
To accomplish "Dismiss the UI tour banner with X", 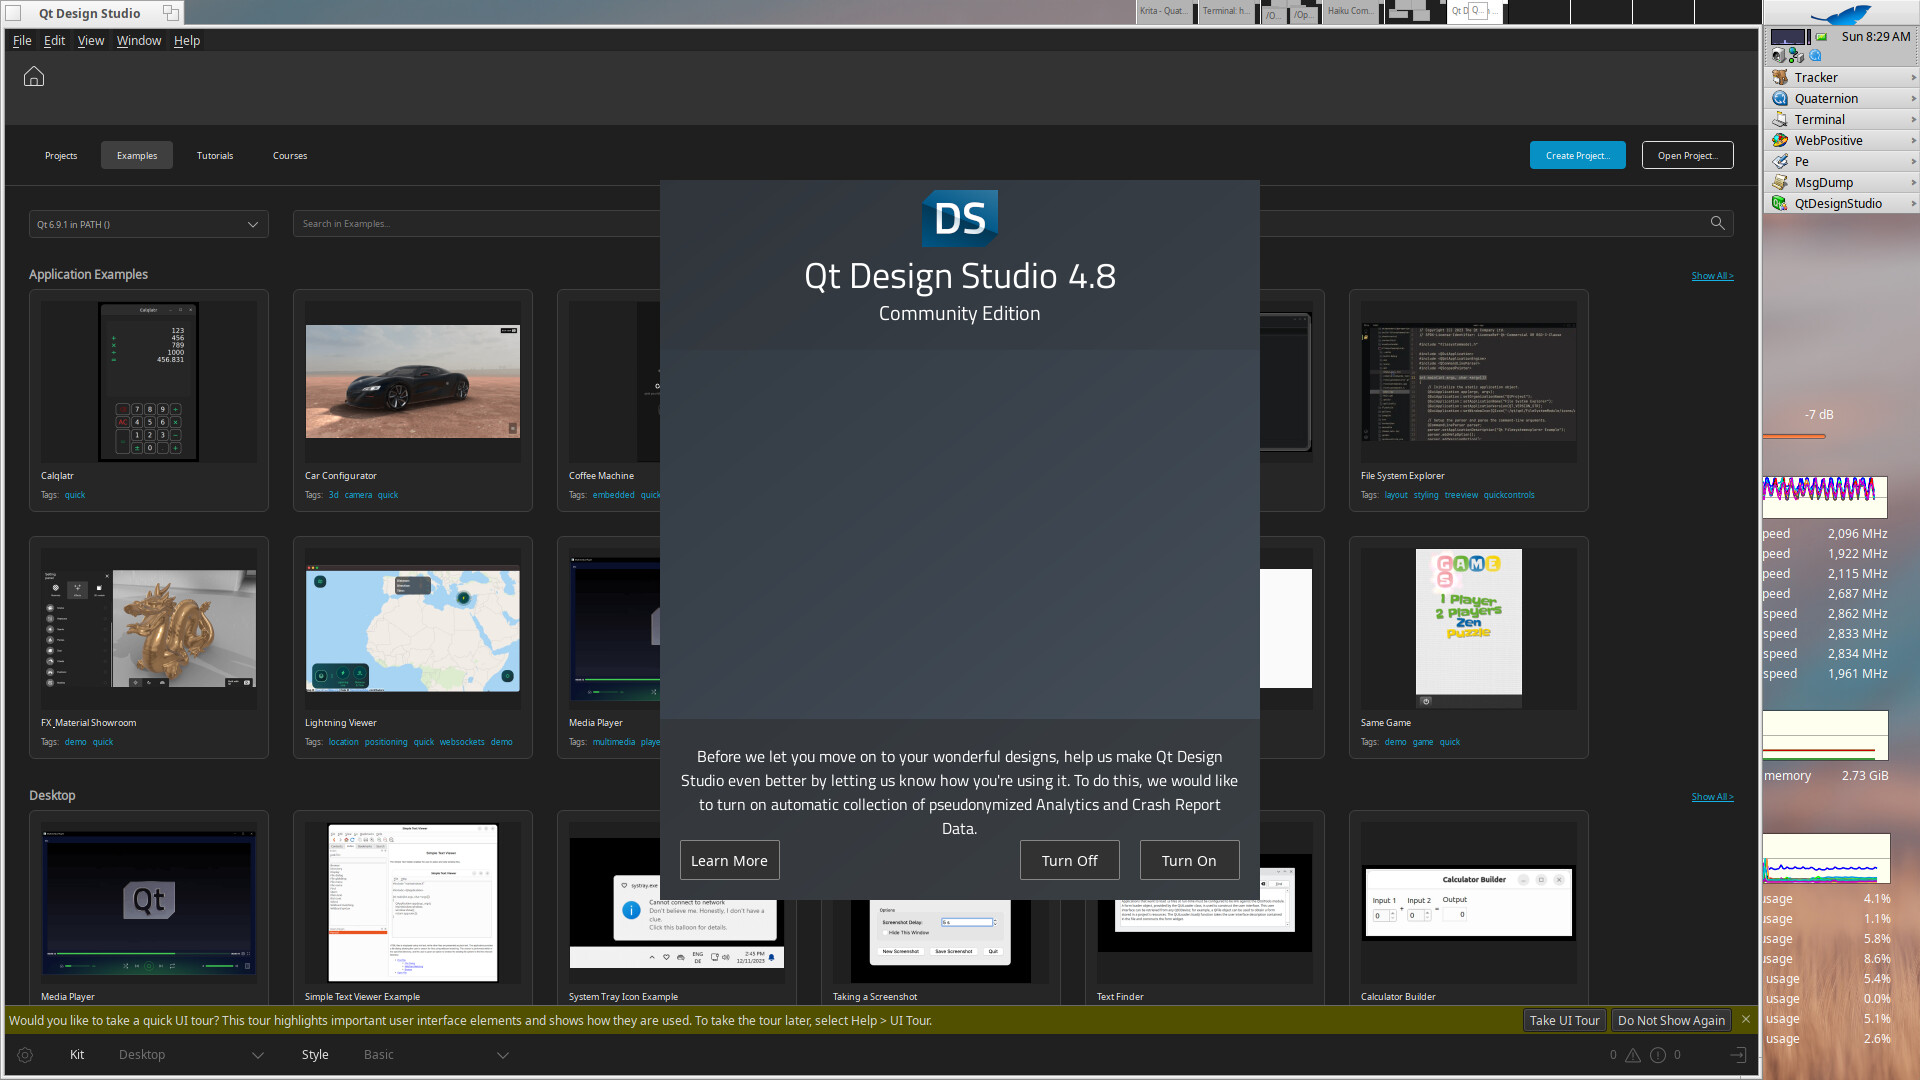I will 1746,1019.
